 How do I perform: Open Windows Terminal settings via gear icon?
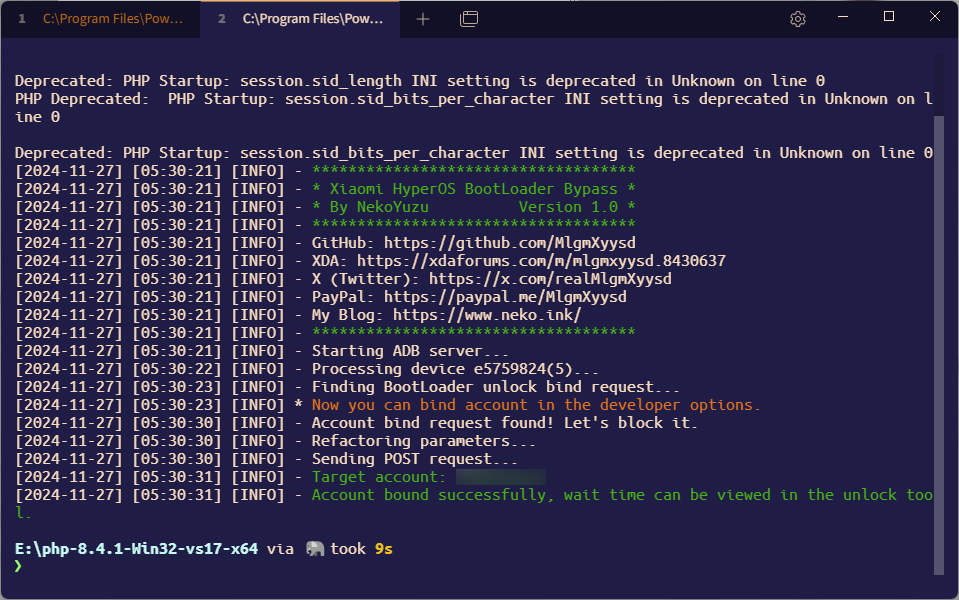click(796, 18)
